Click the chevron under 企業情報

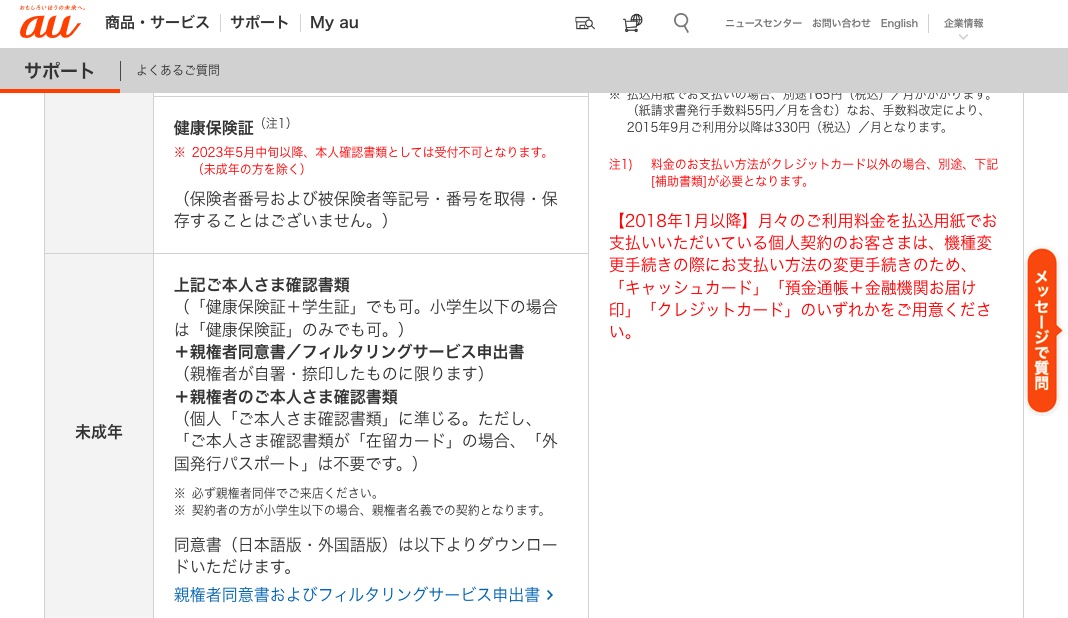pyautogui.click(x=963, y=37)
